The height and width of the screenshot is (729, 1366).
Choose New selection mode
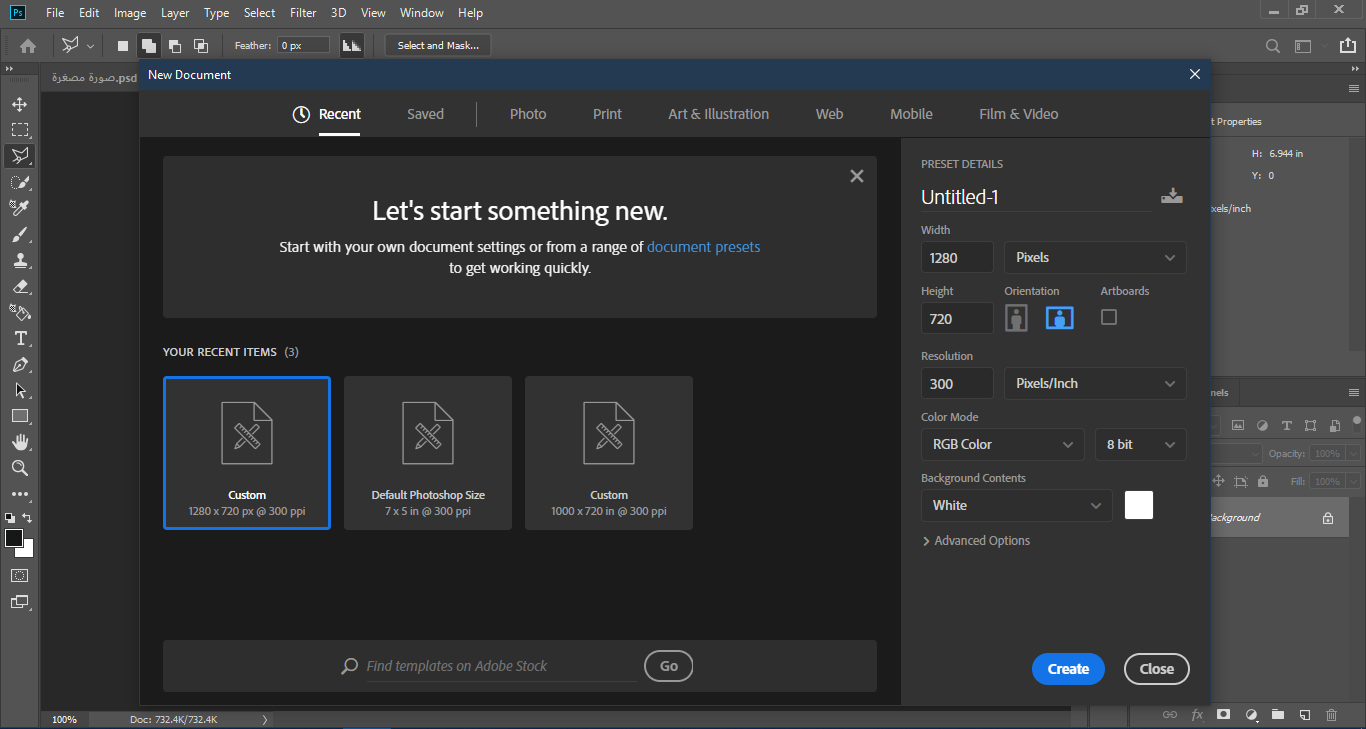coord(123,46)
